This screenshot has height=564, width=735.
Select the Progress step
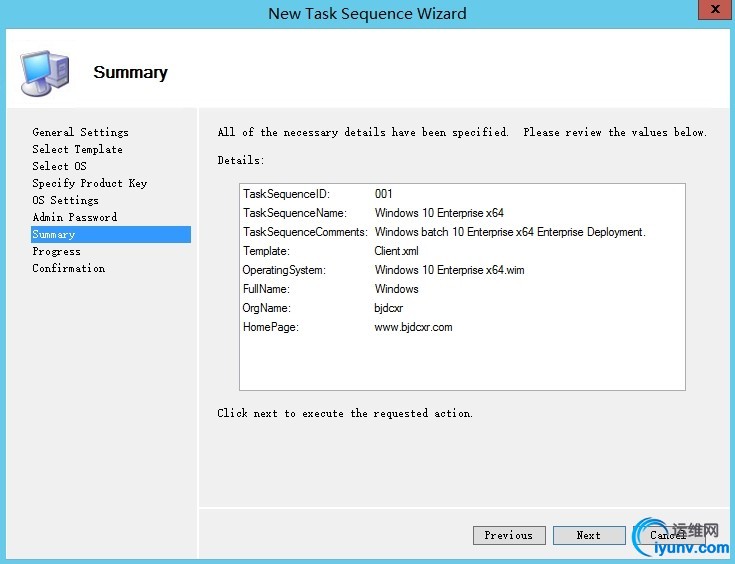[x=56, y=251]
